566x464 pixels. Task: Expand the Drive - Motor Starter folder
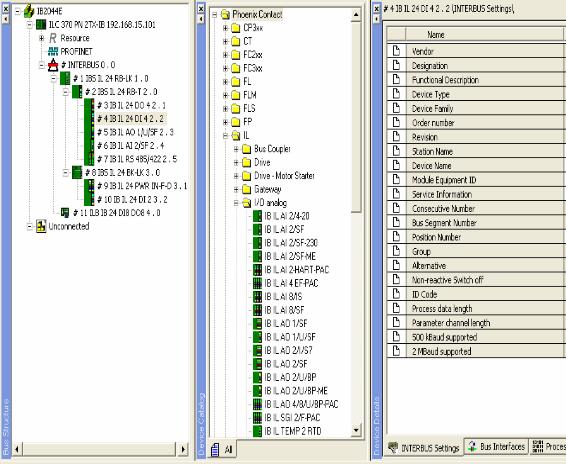coord(236,176)
